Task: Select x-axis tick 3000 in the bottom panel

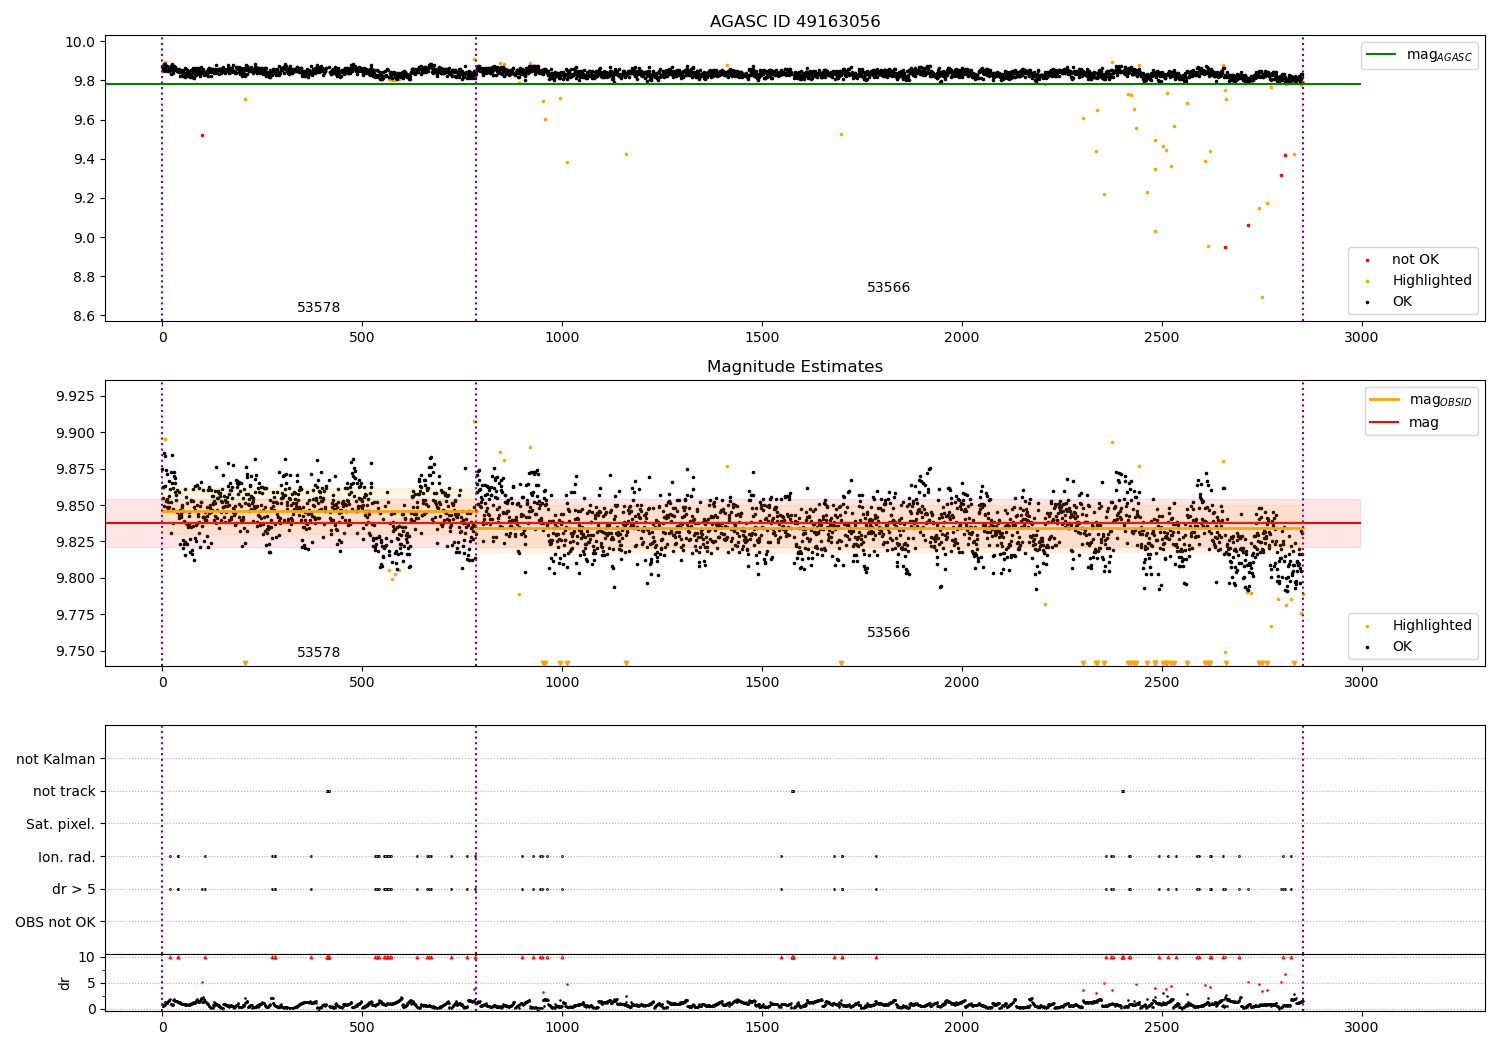Action: pyautogui.click(x=1361, y=1028)
